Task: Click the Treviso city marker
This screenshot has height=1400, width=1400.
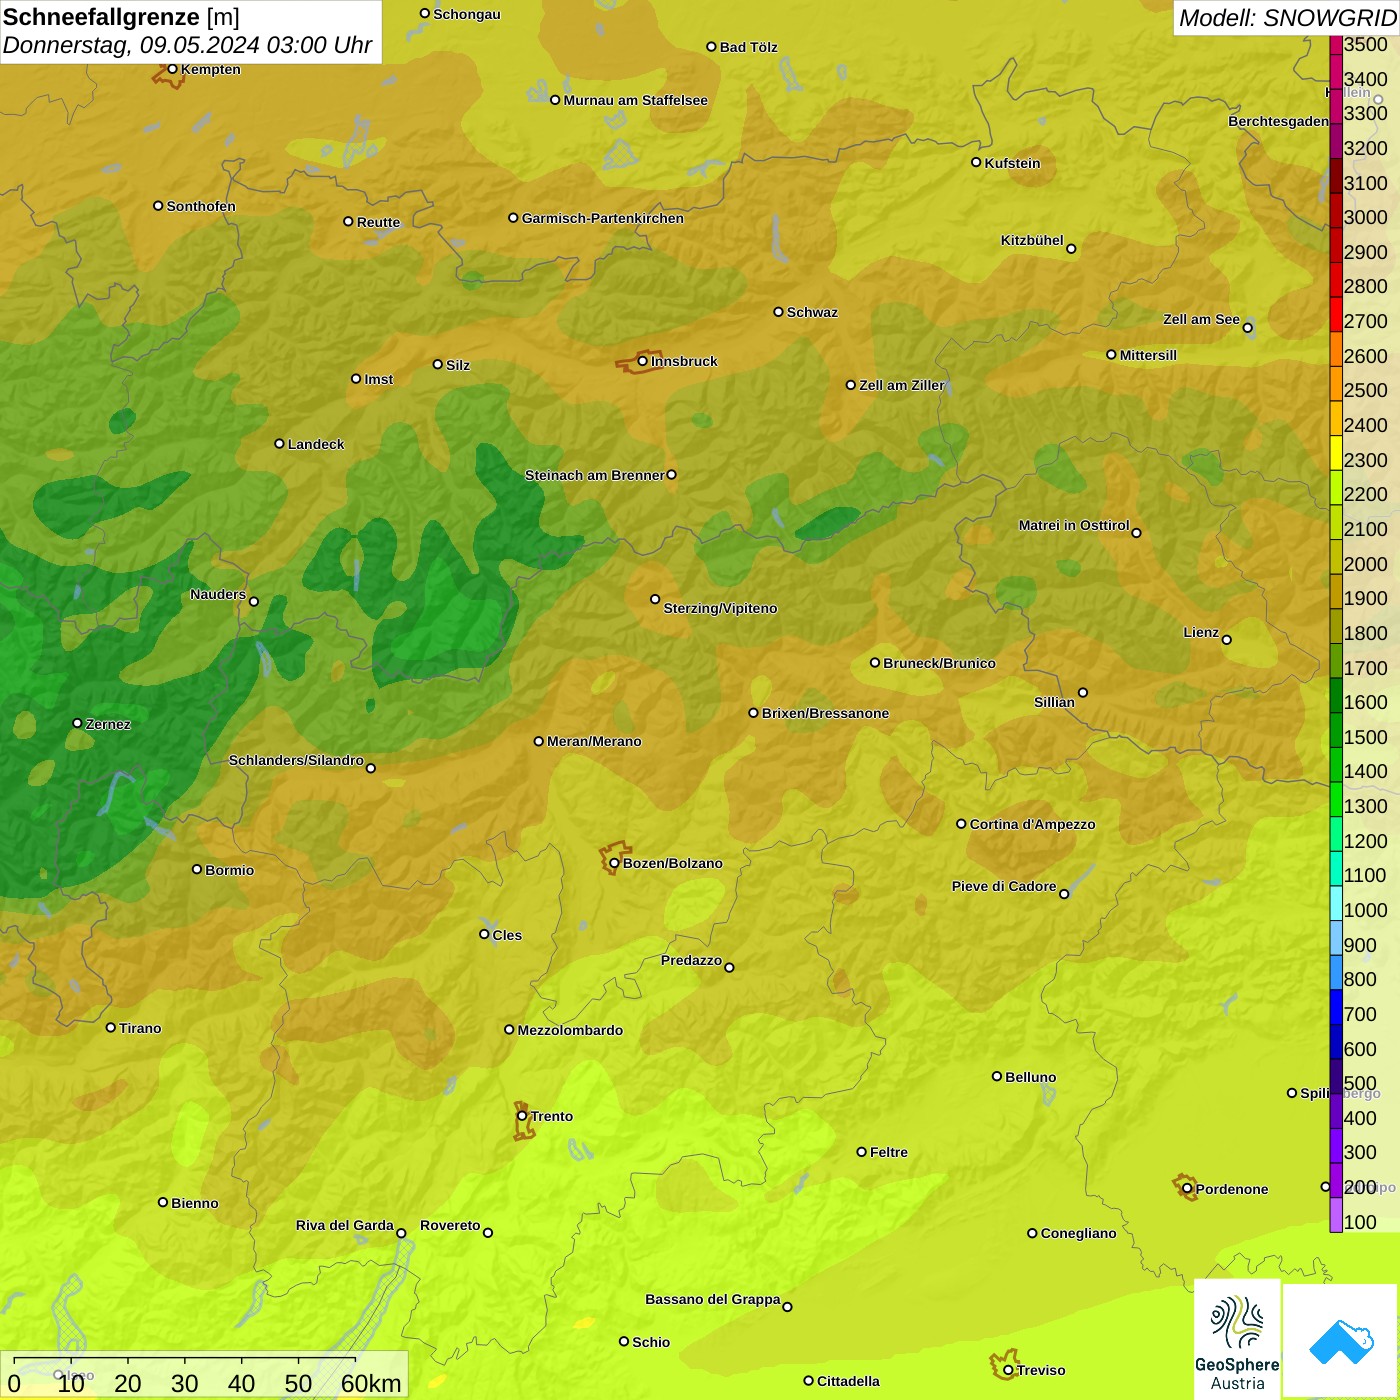Action: pos(1008,1370)
